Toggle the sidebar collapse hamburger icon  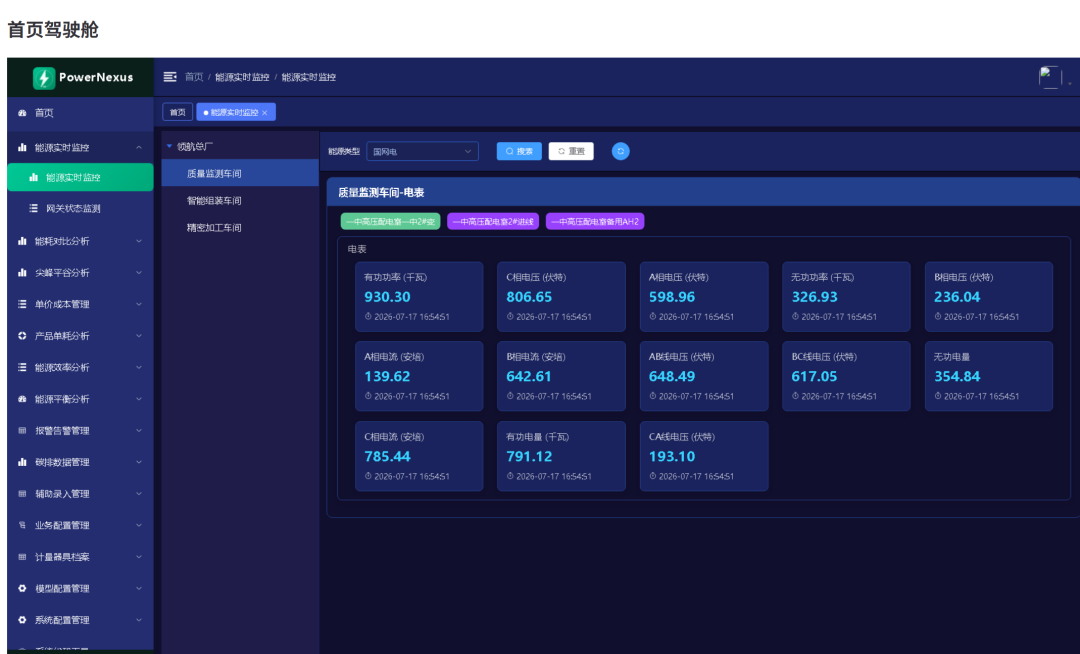tap(170, 77)
